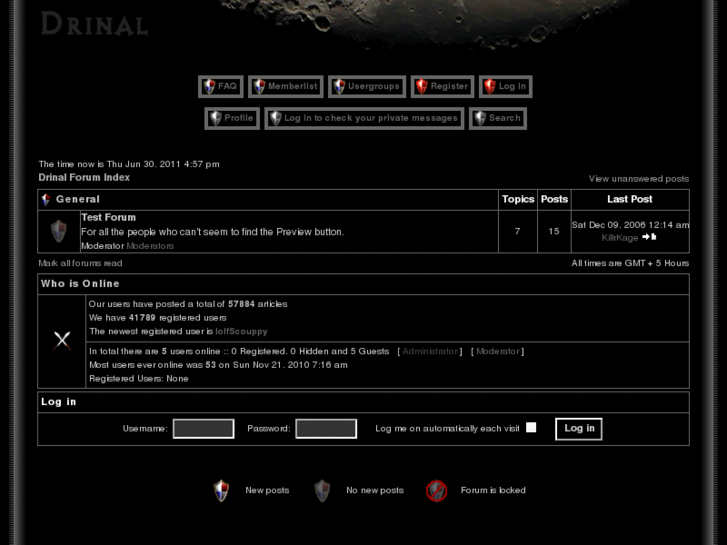
Task: Click 'All times are GMT + 5 Hours'
Action: tap(630, 263)
